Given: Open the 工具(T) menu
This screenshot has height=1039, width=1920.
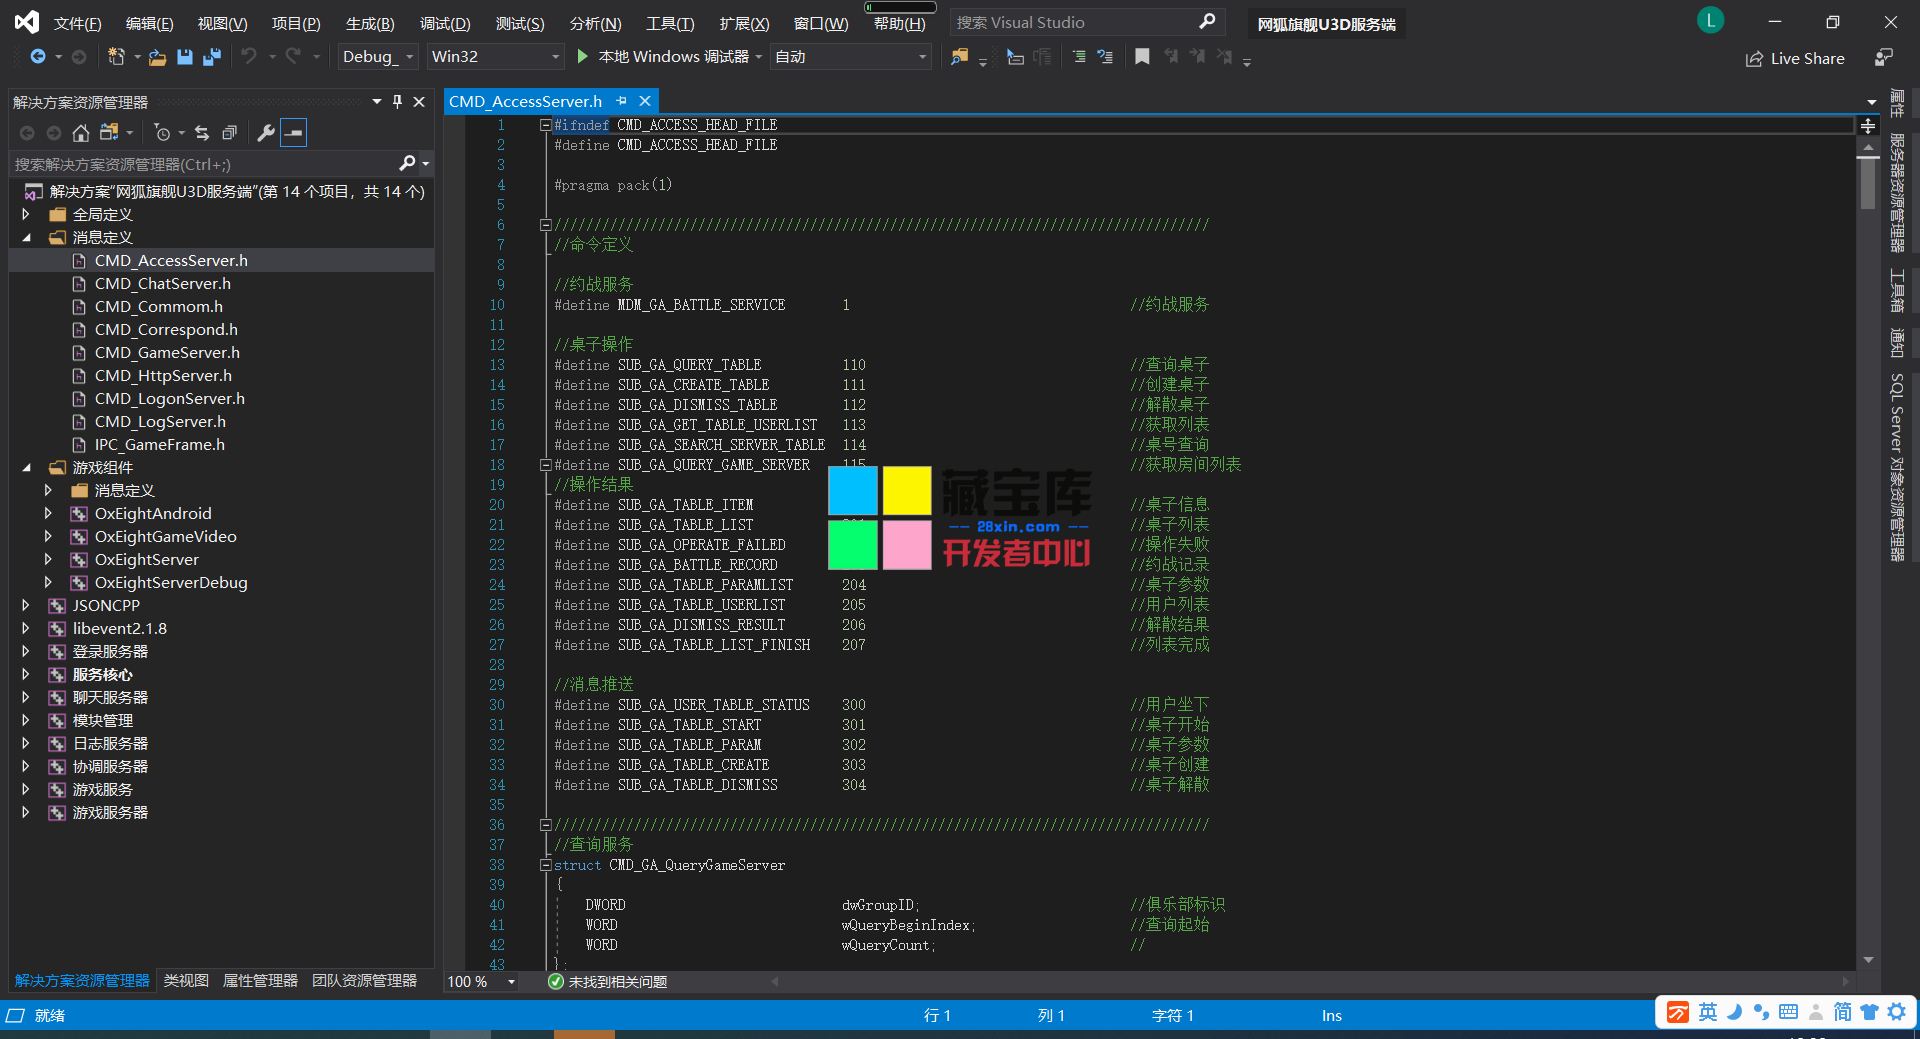Looking at the screenshot, I should click(x=670, y=23).
